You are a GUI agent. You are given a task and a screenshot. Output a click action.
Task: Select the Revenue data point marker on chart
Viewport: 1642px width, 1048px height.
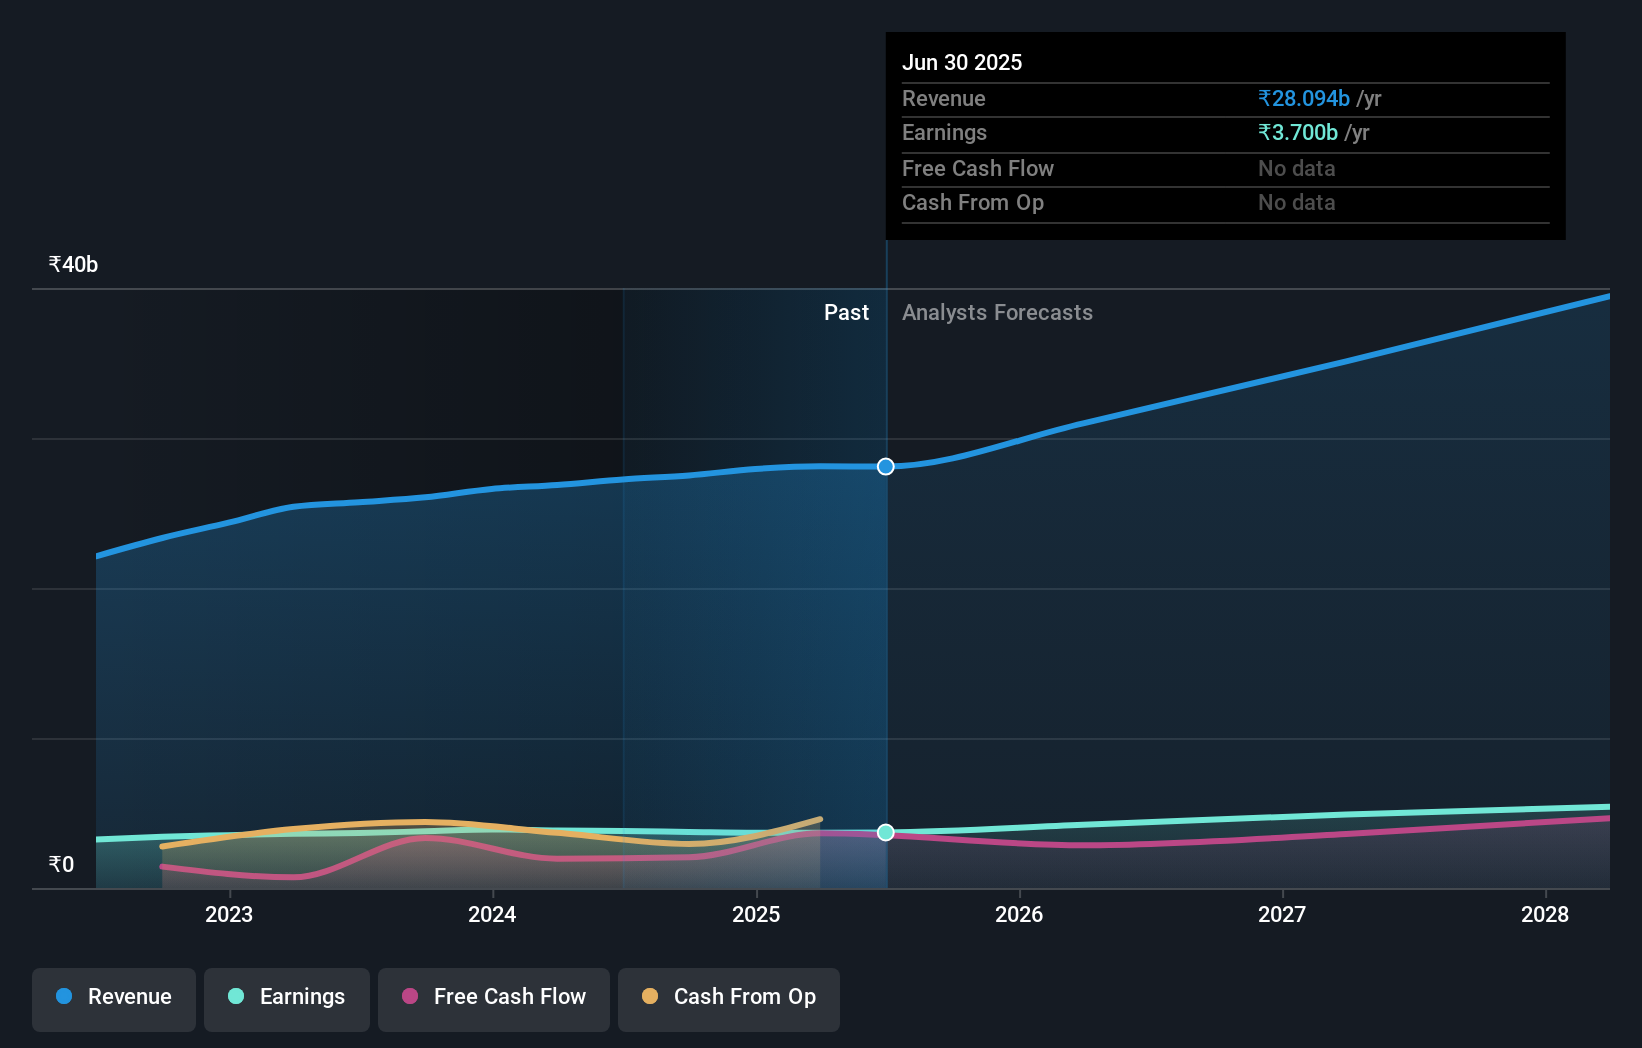[886, 466]
